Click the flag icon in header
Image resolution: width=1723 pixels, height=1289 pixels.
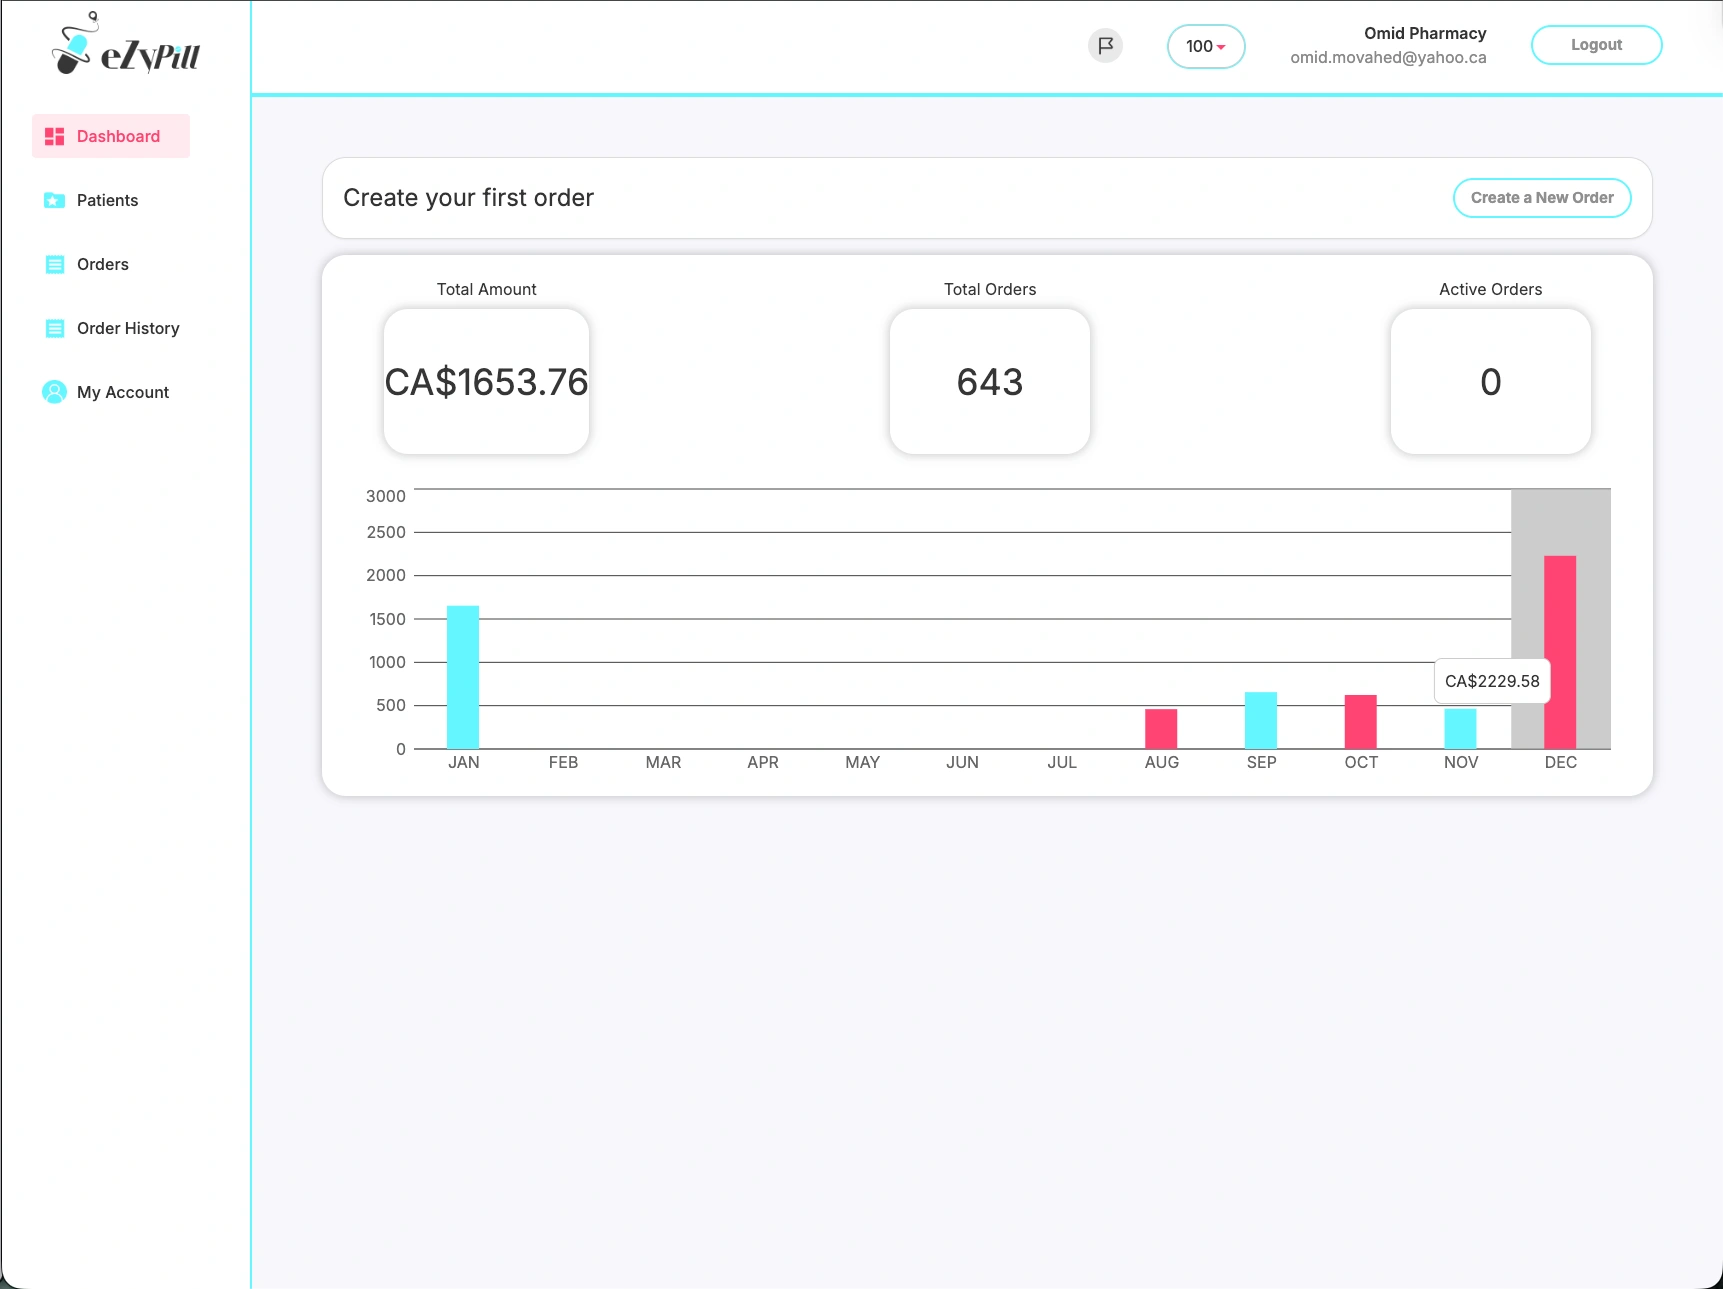pos(1105,46)
